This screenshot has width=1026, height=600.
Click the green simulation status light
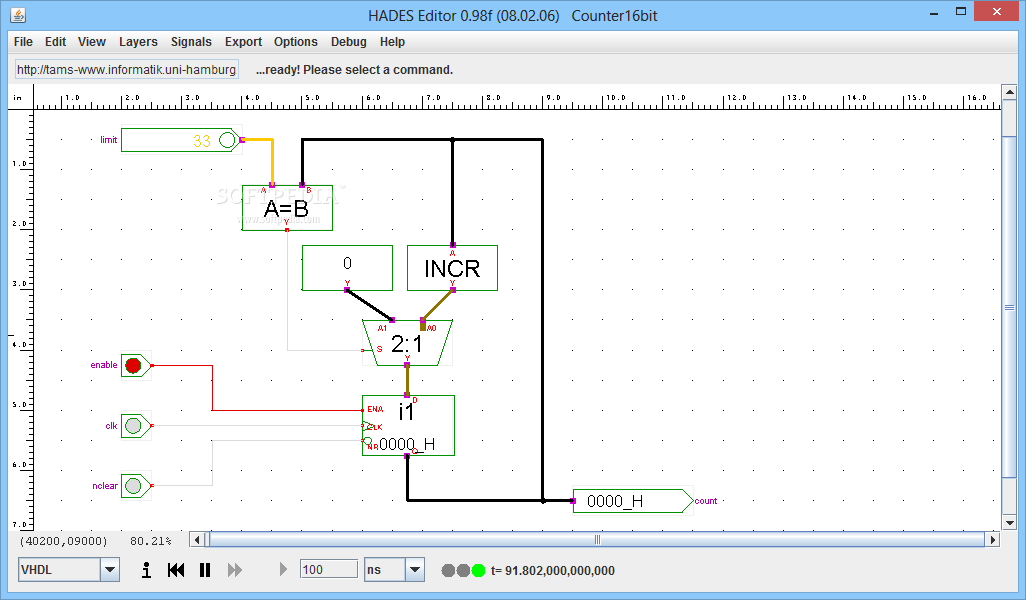478,571
